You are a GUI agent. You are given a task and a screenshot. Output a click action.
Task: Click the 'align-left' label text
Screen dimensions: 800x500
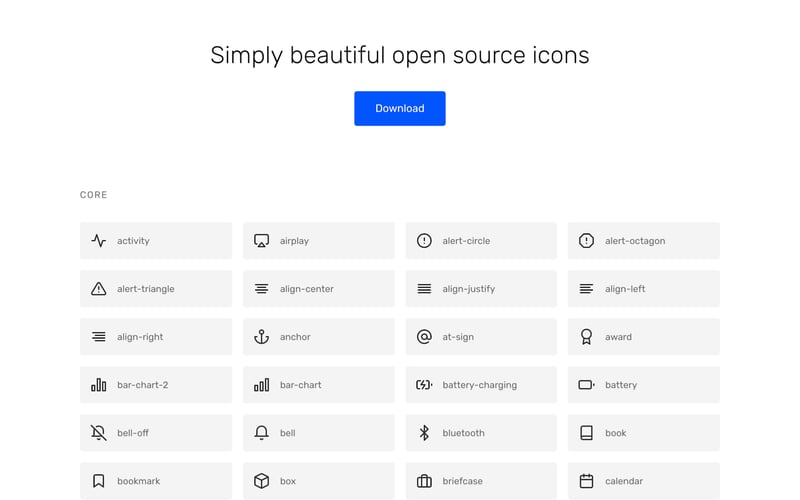click(x=624, y=289)
